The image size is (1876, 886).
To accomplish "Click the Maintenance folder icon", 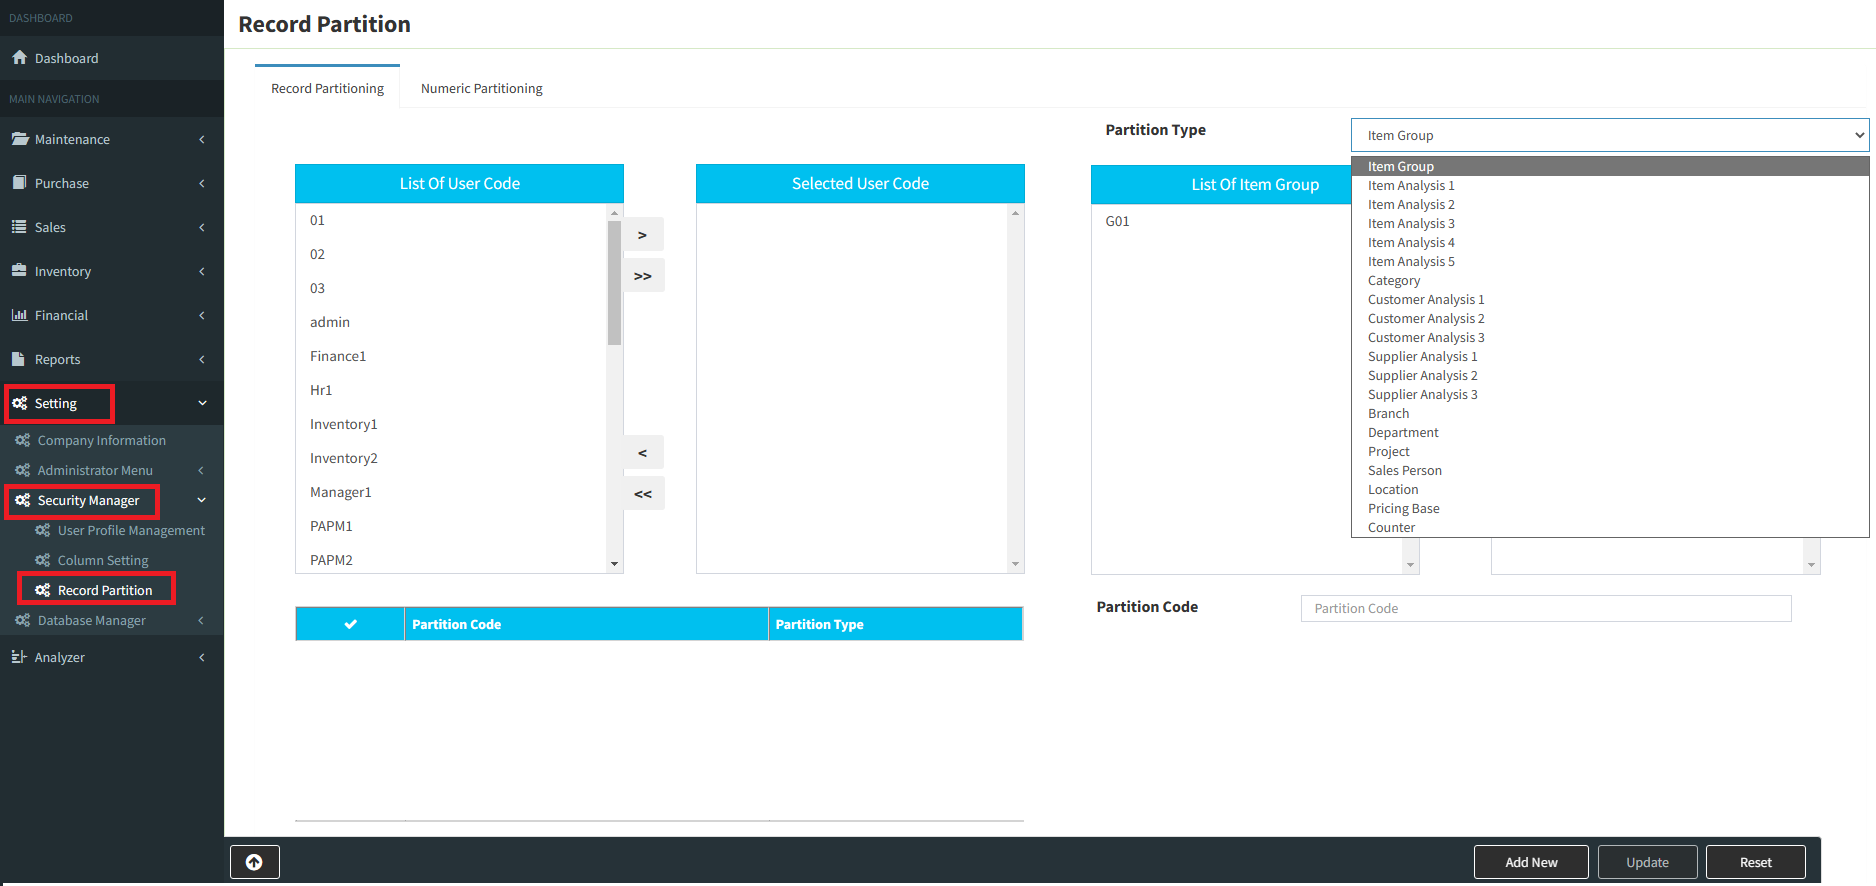I will point(19,139).
